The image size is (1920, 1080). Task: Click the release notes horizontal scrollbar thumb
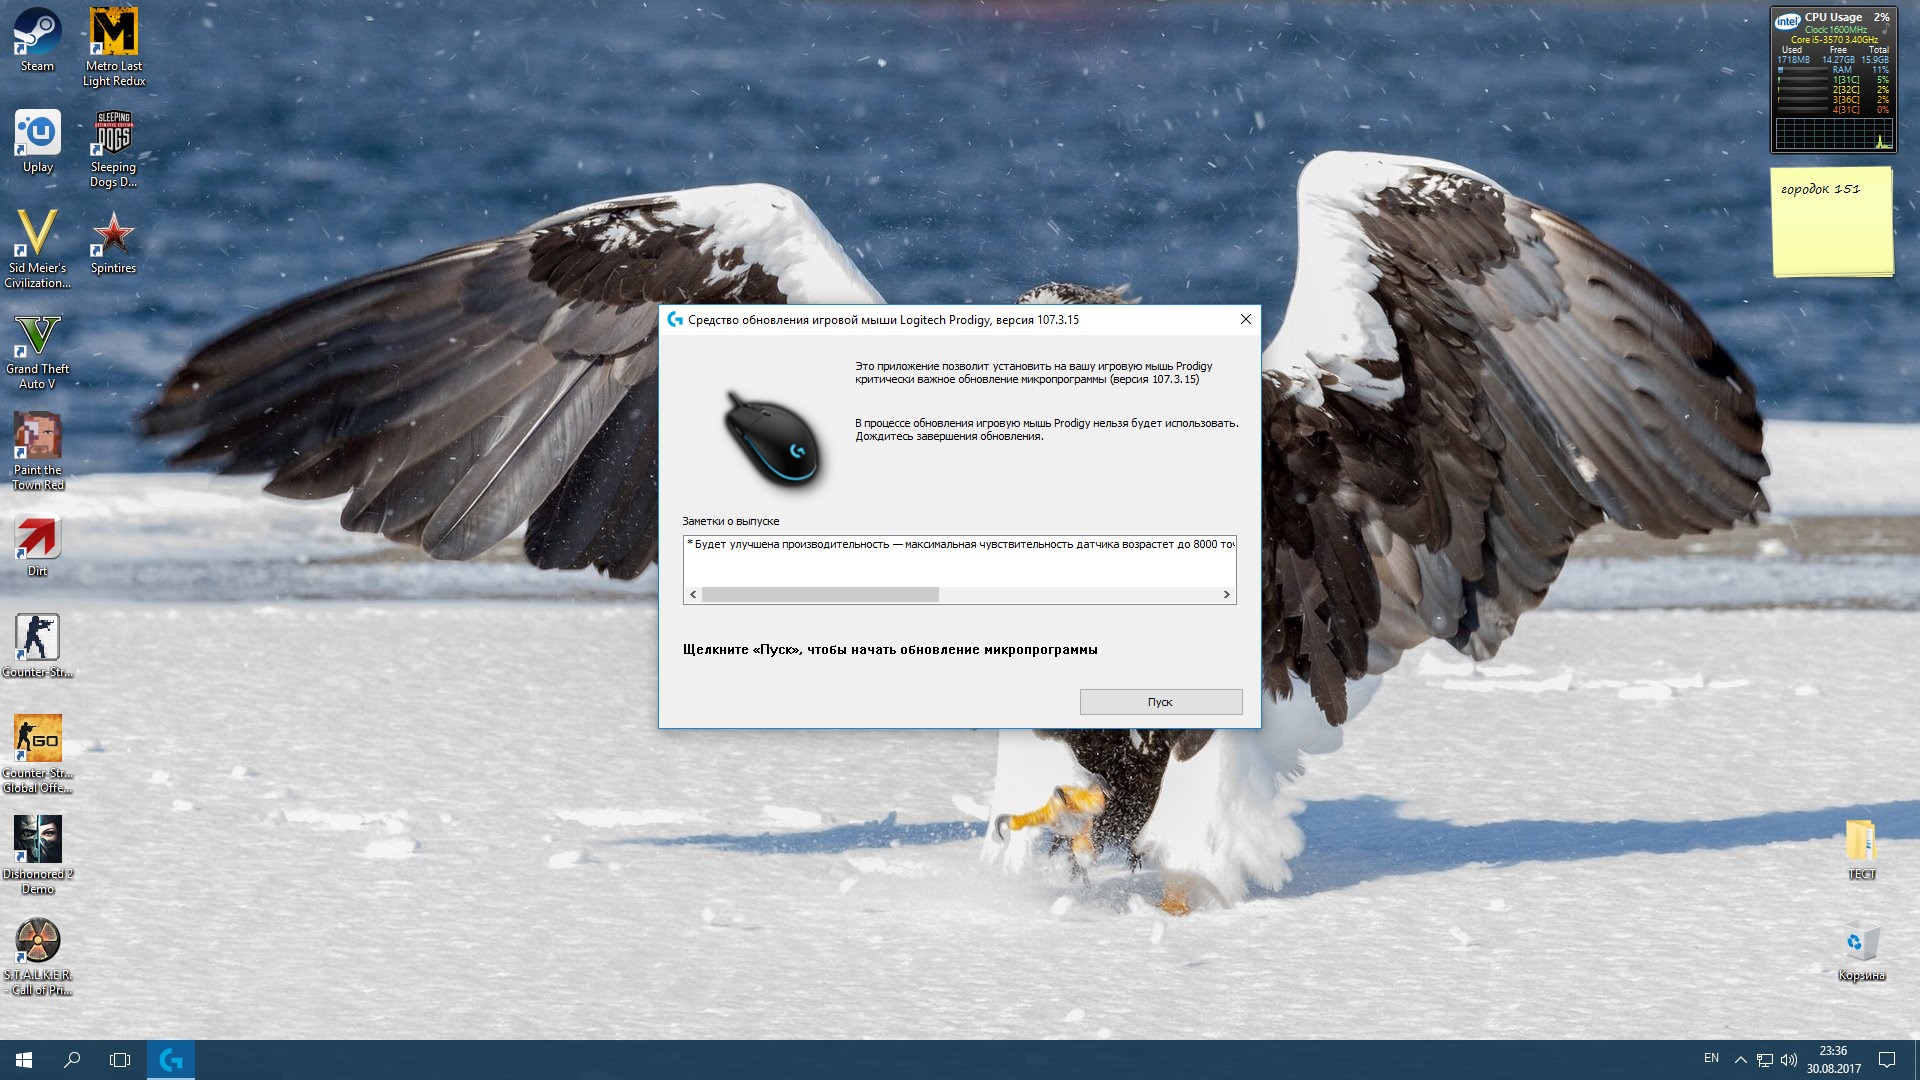[x=820, y=594]
